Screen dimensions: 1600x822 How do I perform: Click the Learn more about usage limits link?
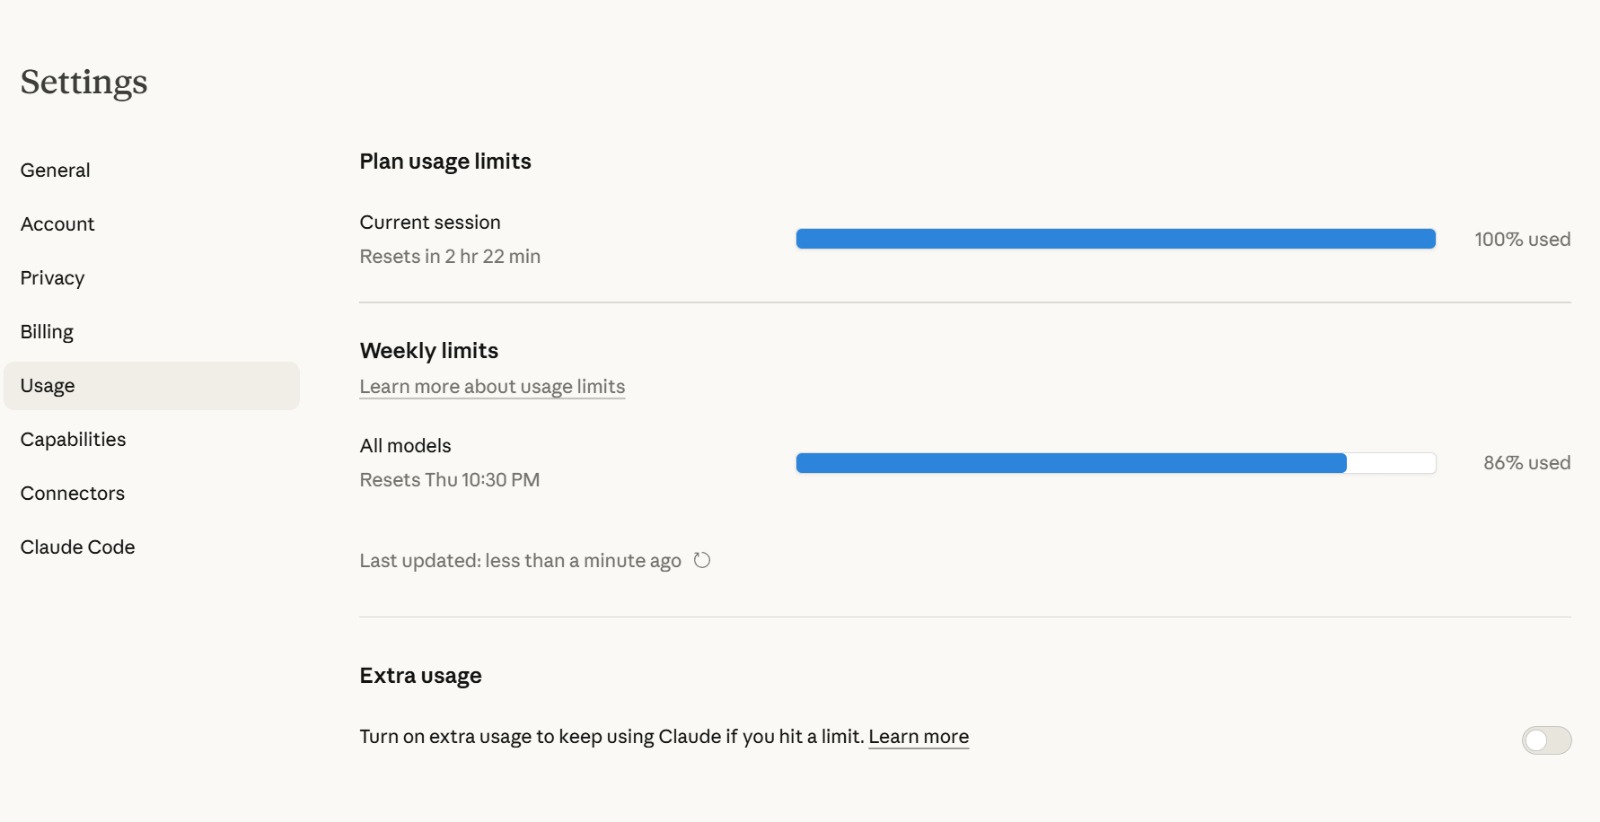(491, 386)
